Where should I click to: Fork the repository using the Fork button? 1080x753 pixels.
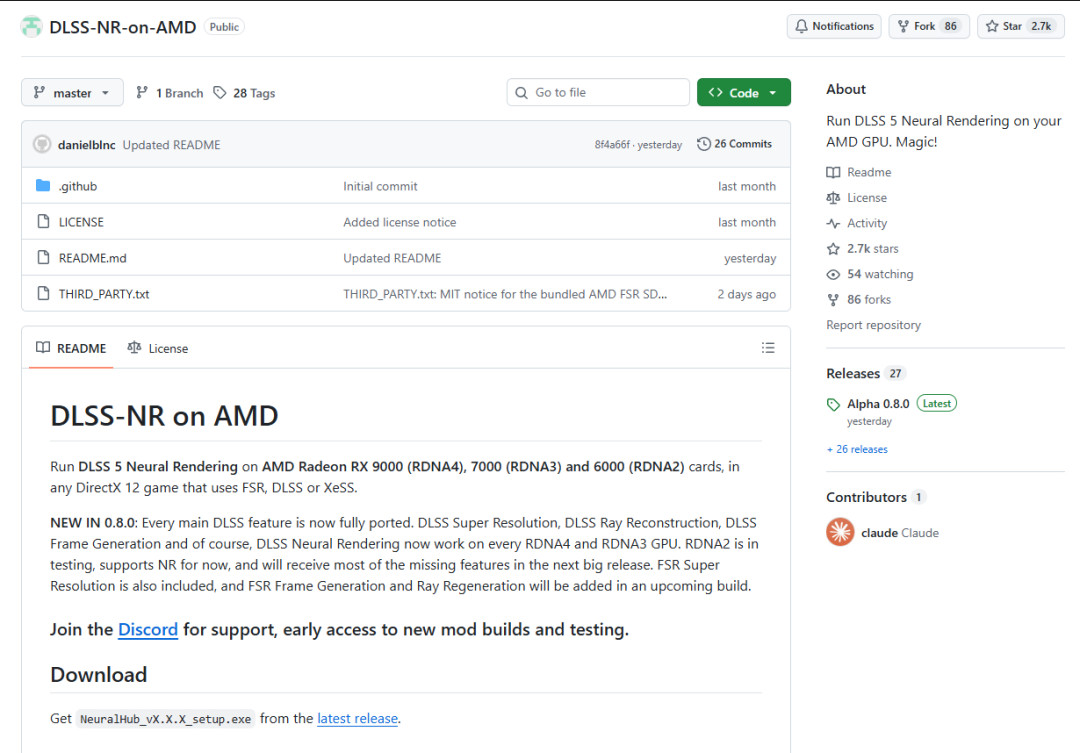click(x=929, y=26)
